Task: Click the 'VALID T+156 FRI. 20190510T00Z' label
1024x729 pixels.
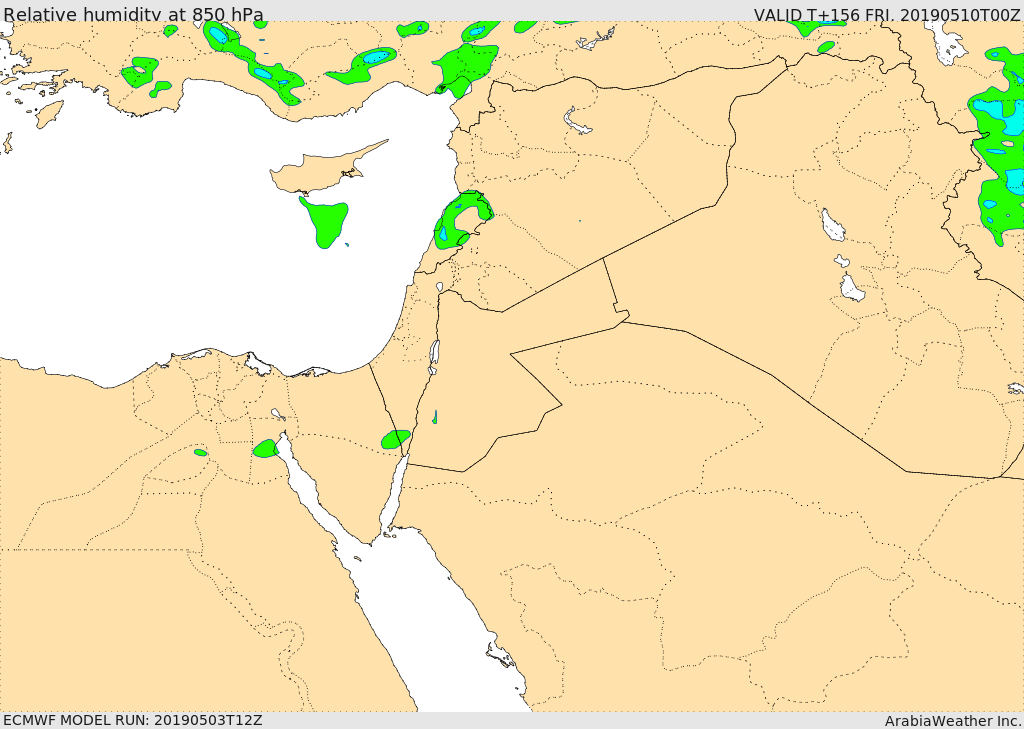Action: [887, 14]
